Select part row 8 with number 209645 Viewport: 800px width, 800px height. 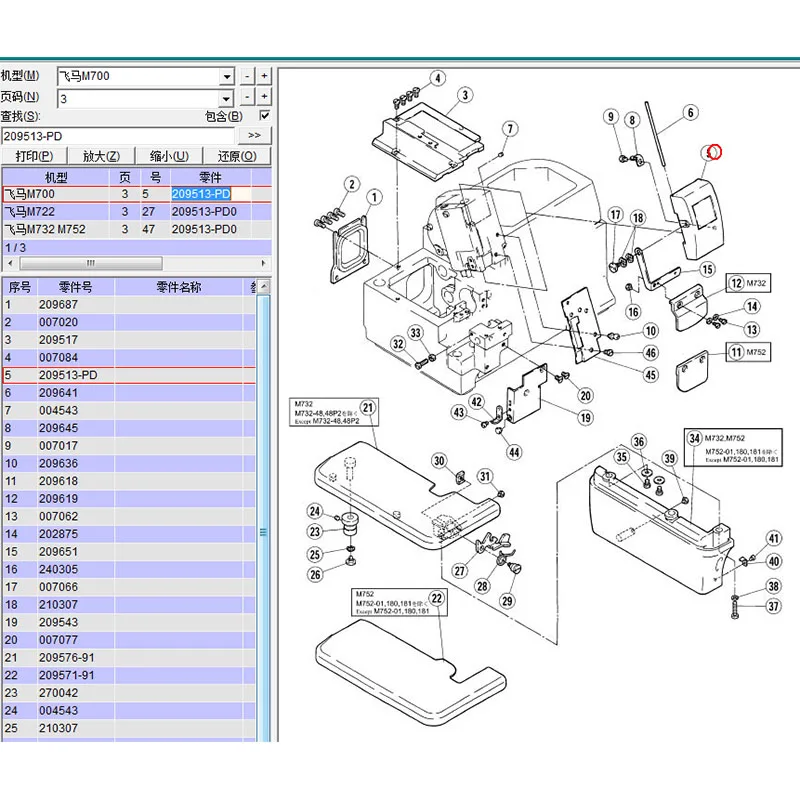(129, 428)
